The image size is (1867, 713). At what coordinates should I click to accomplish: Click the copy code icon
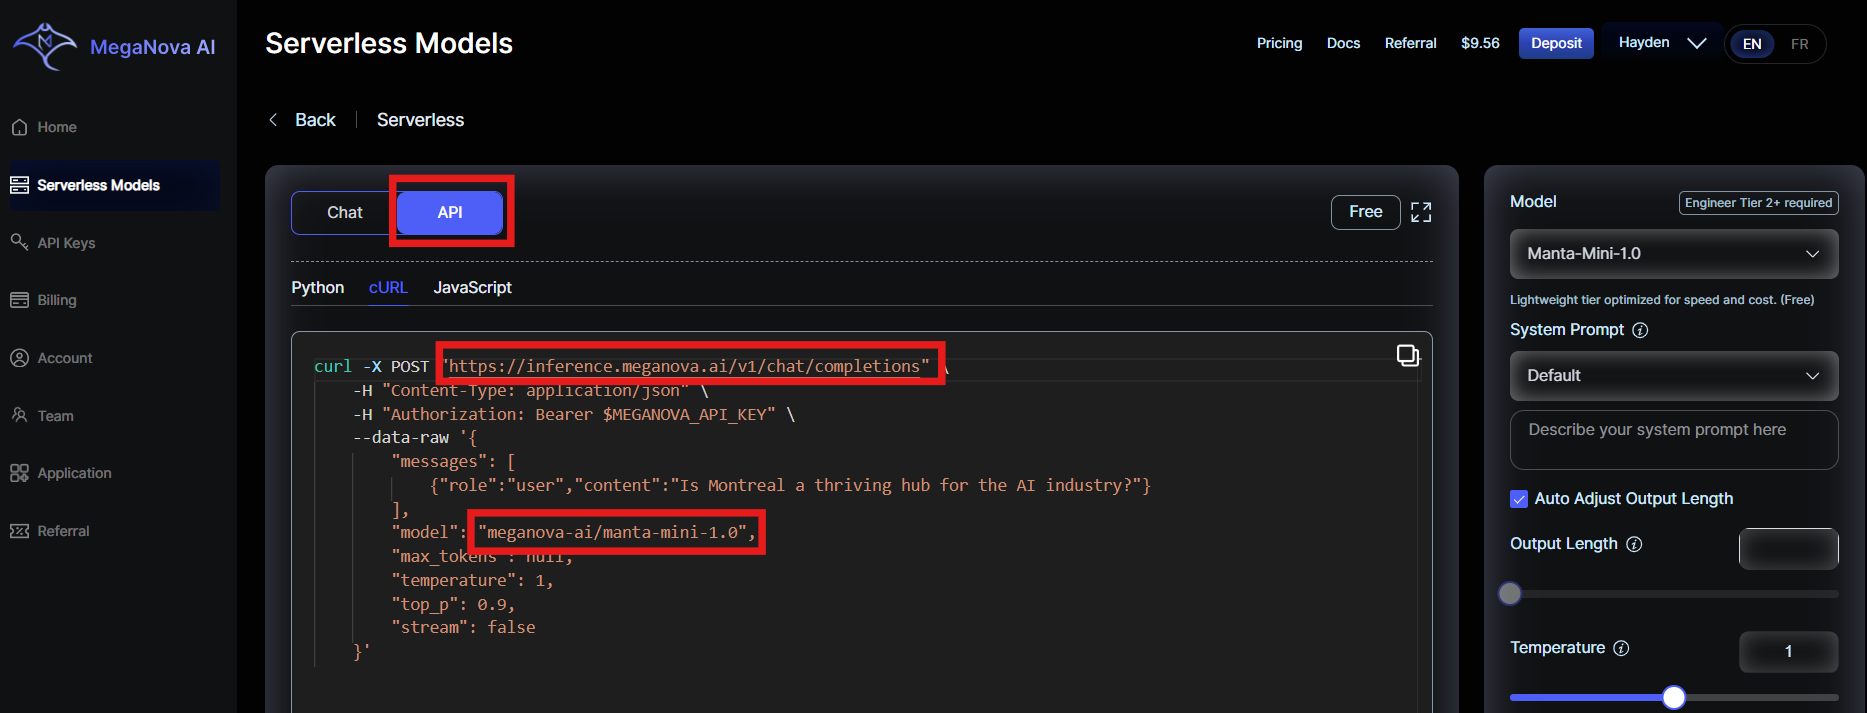point(1407,355)
